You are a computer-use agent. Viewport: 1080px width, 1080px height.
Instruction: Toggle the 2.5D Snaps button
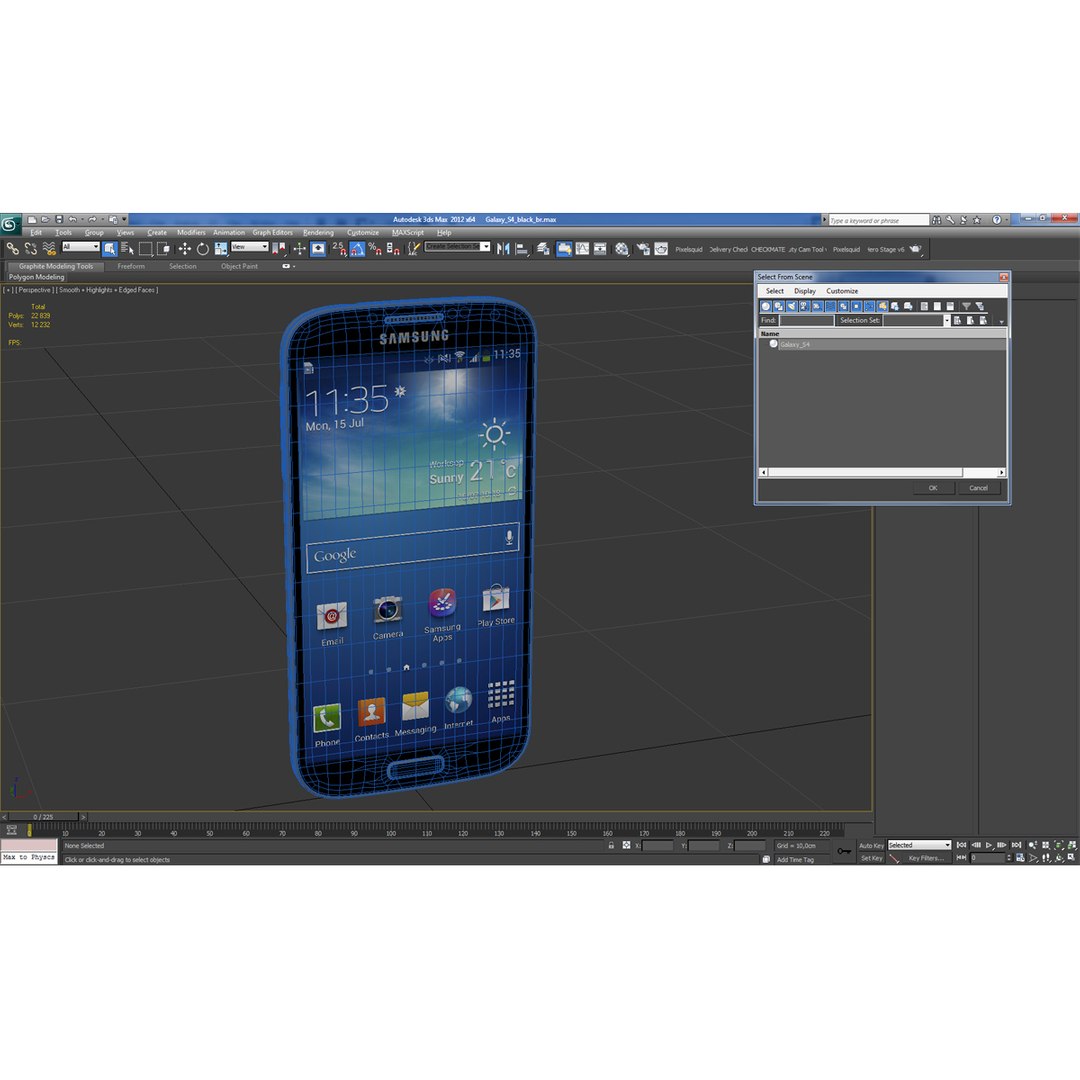340,249
